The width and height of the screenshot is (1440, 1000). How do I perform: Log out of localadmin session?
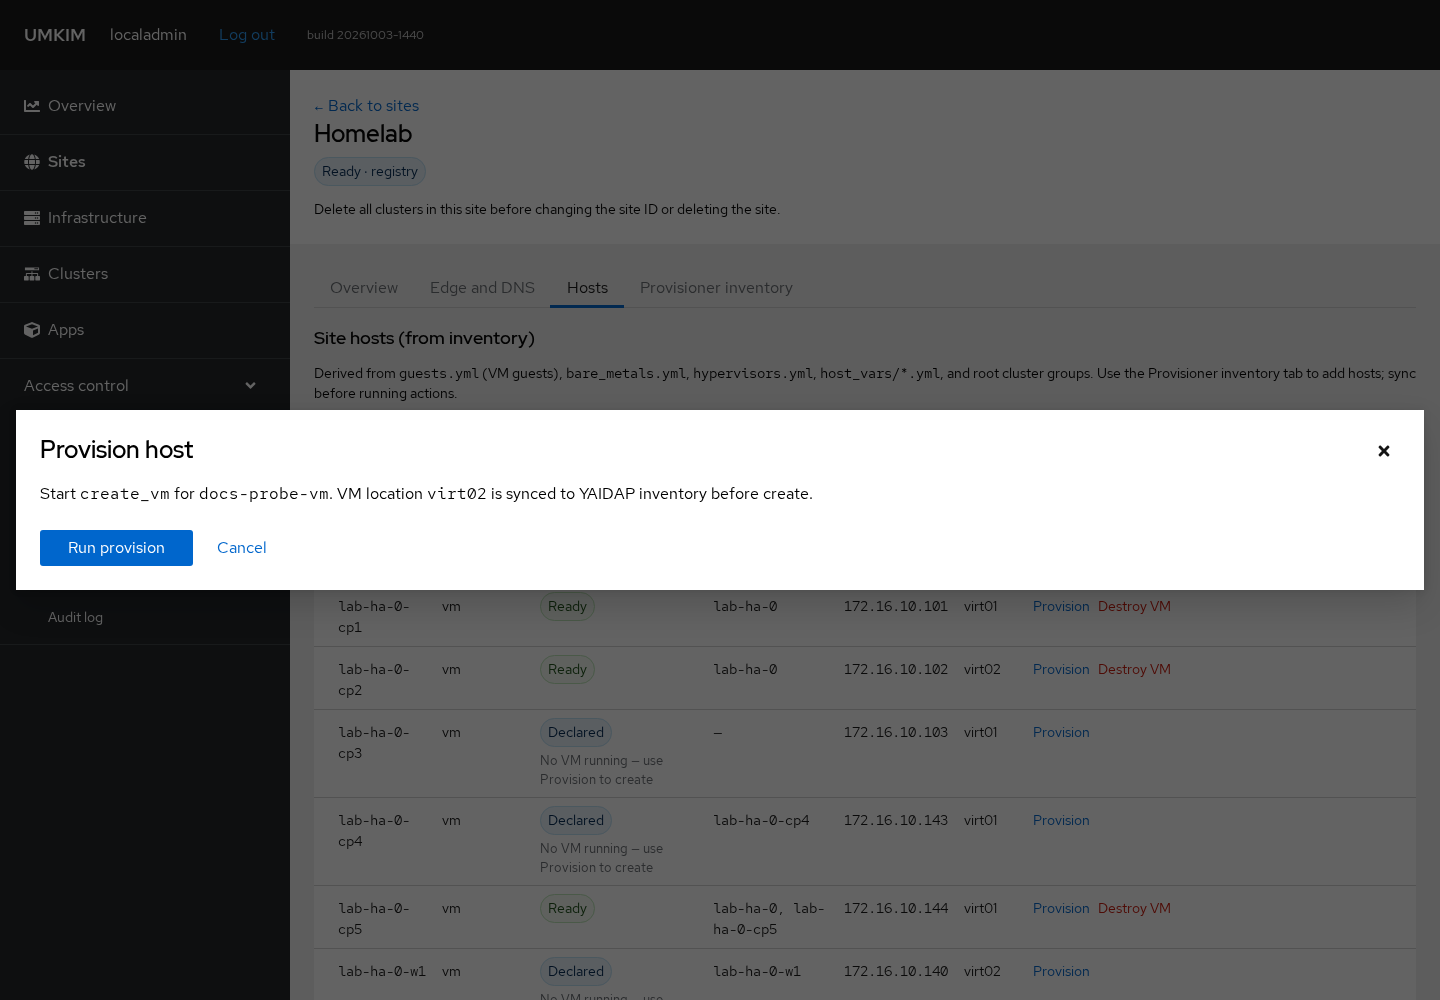coord(247,35)
